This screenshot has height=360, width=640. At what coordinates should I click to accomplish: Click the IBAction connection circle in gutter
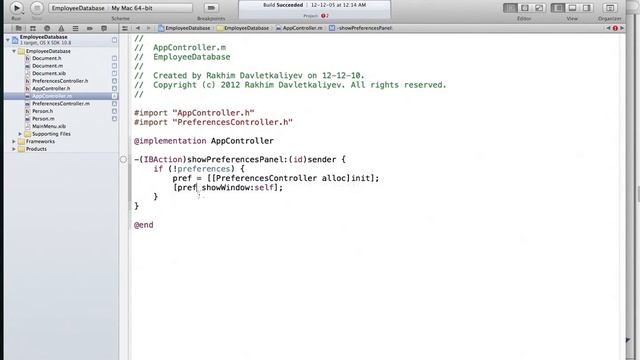(x=123, y=160)
